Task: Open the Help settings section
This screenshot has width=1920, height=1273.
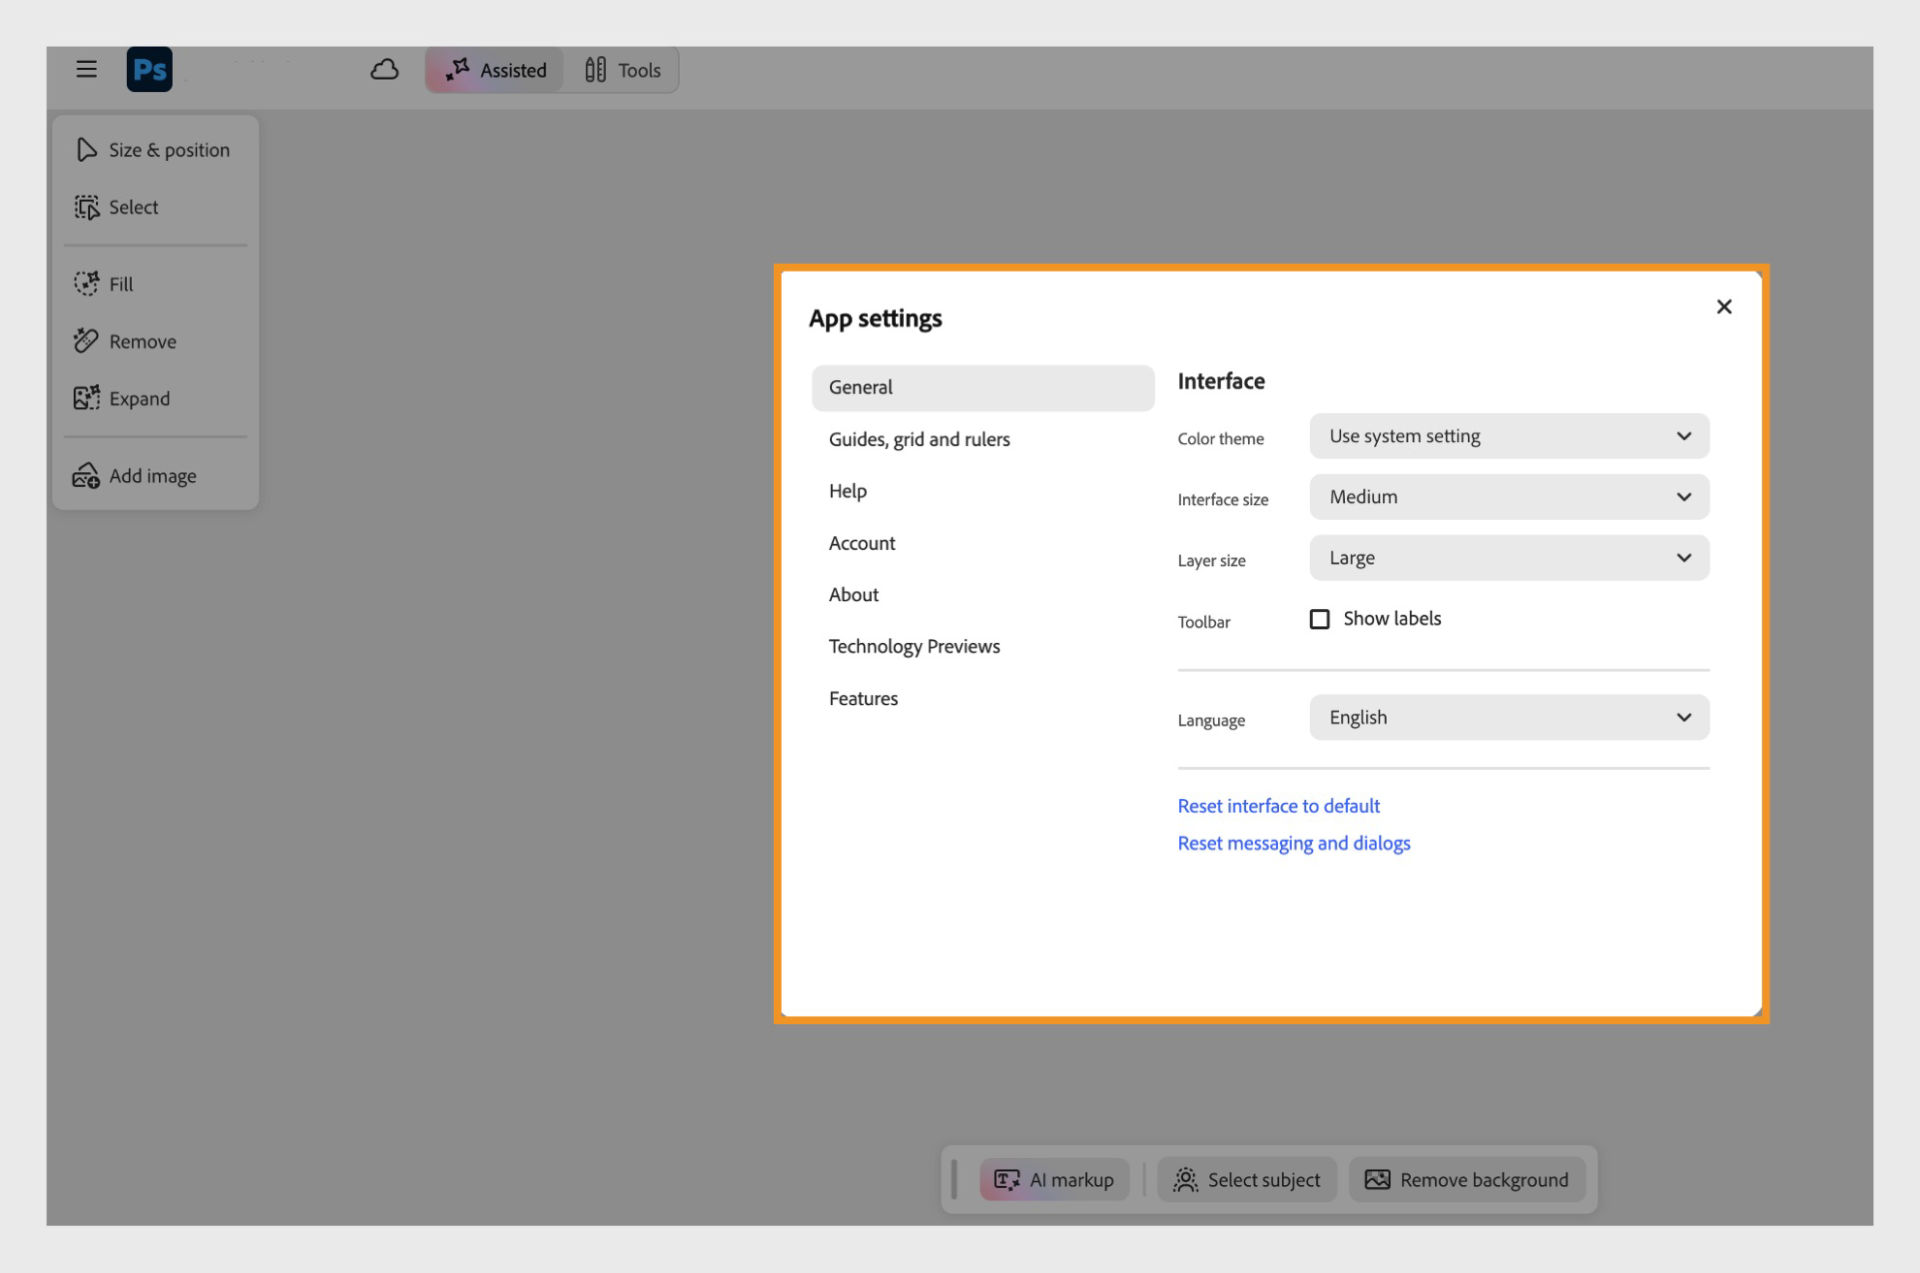Action: (983, 491)
